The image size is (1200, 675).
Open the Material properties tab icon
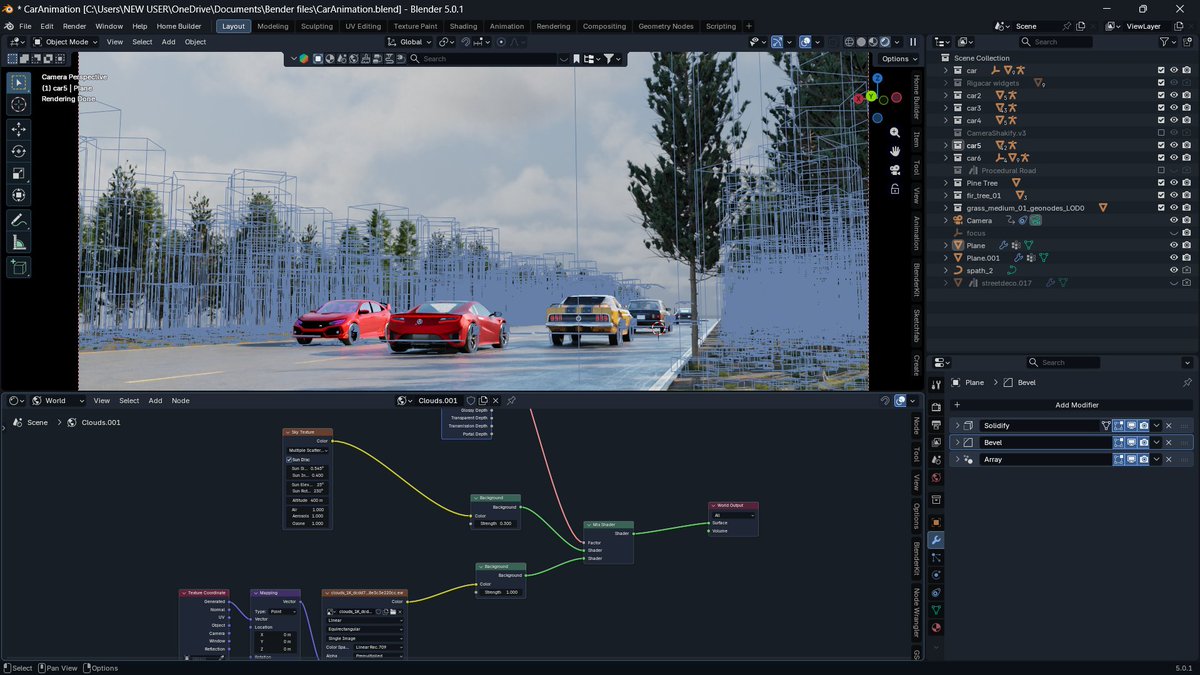point(936,628)
